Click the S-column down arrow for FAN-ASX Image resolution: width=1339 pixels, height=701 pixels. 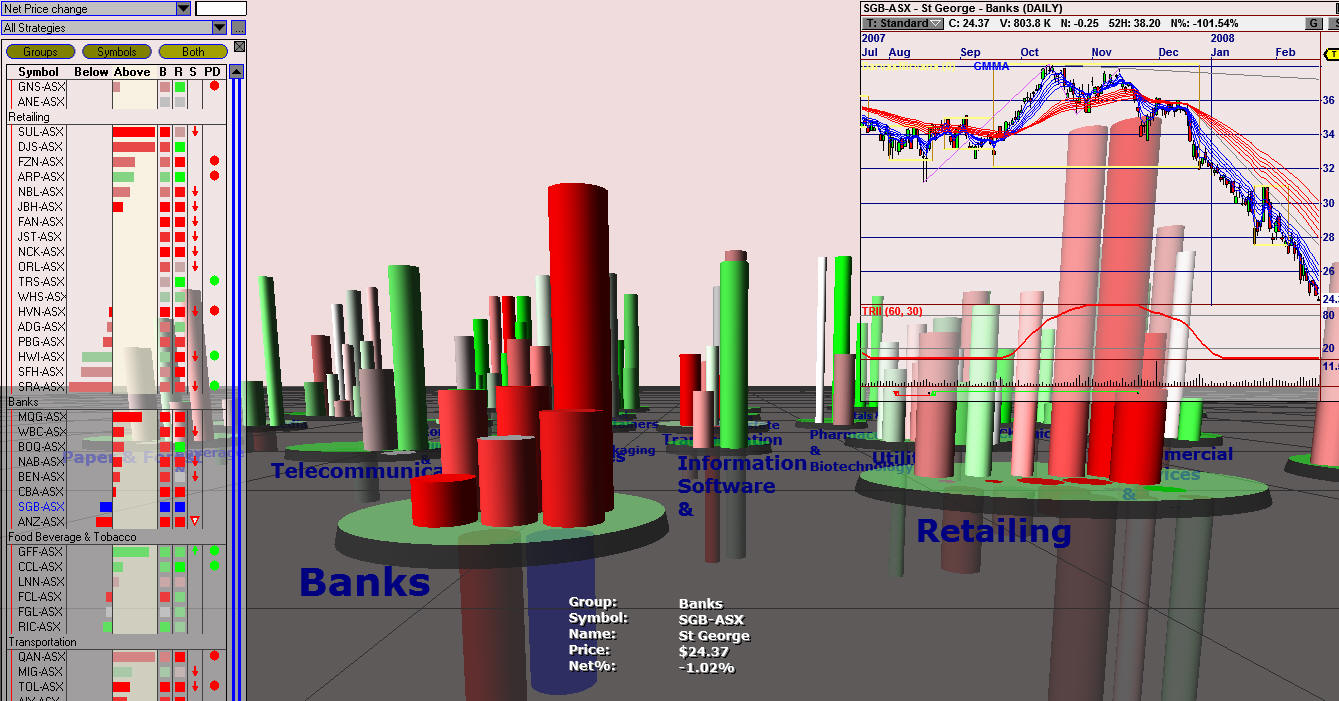click(x=195, y=222)
